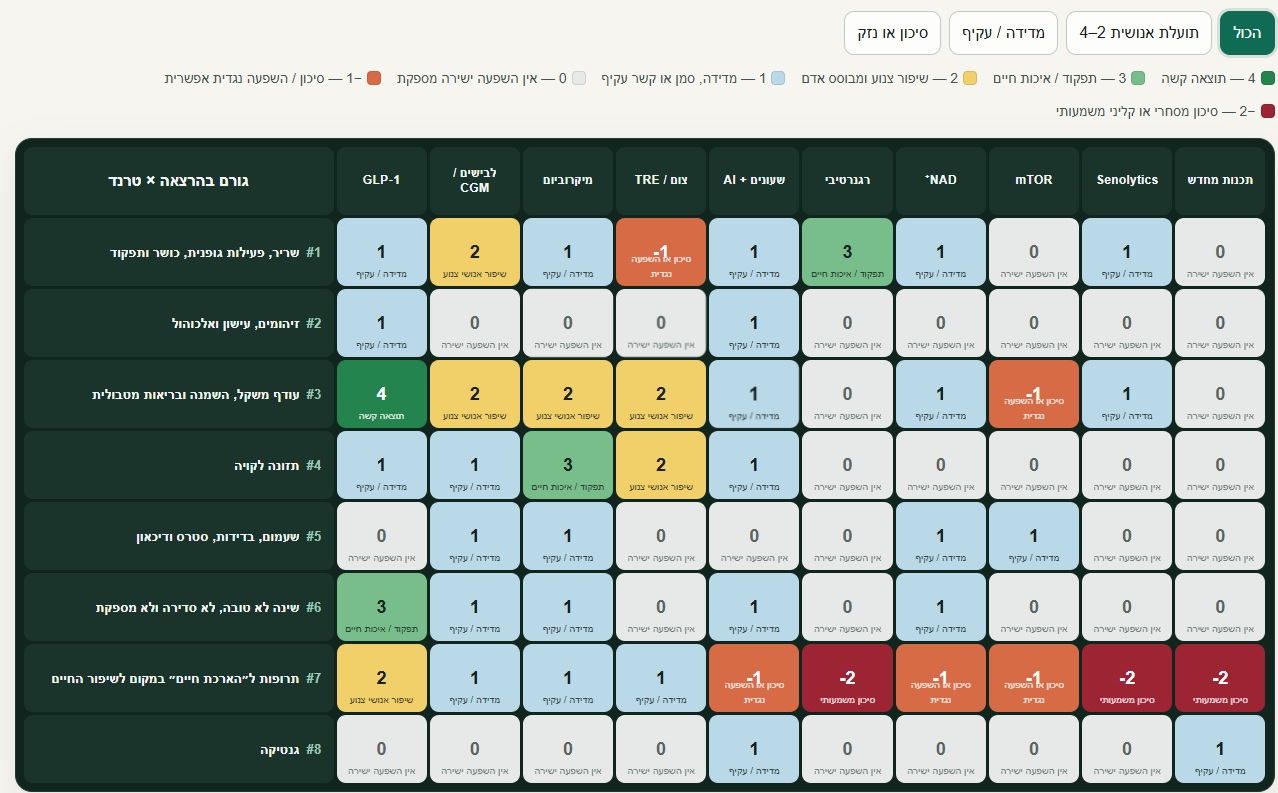Click the yellow 2 cell in GLP-1 row #7
The width and height of the screenshot is (1278, 793).
(381, 678)
